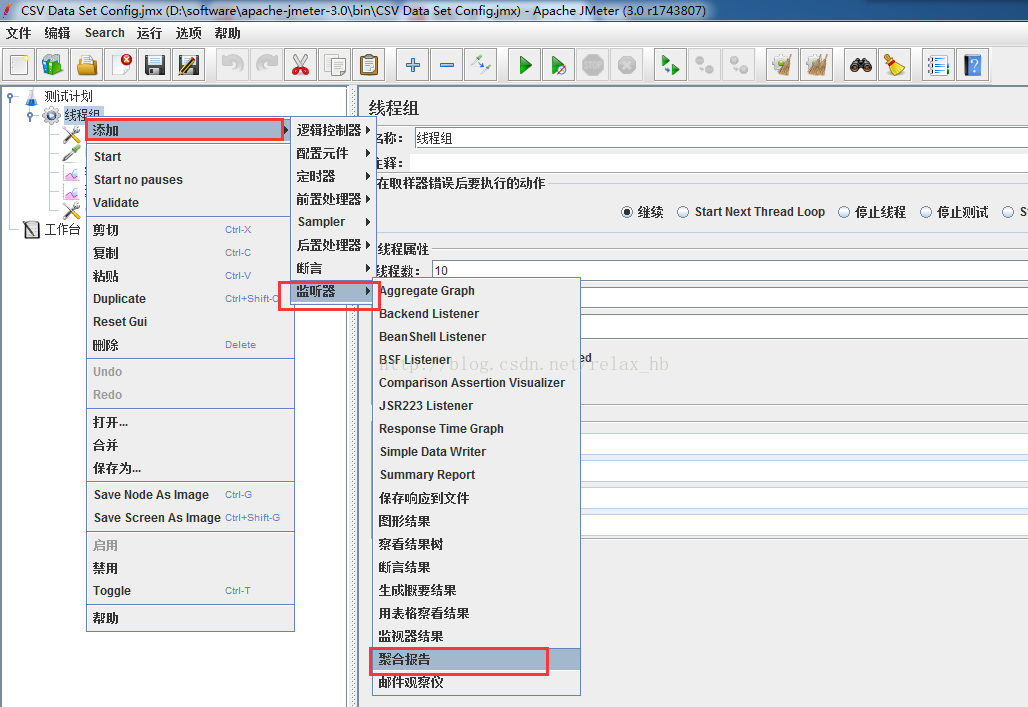This screenshot has height=707, width=1028.
Task: Click the Undo toolbar arrow icon
Action: coord(233,65)
